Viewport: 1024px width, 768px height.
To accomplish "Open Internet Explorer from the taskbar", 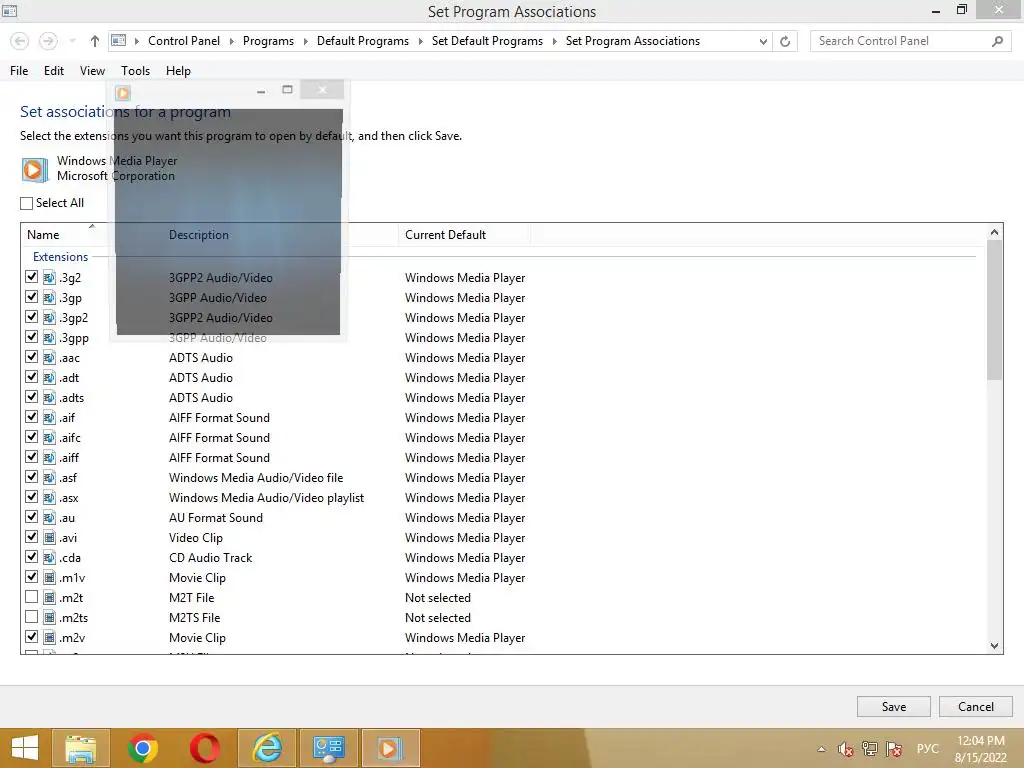I will click(266, 748).
